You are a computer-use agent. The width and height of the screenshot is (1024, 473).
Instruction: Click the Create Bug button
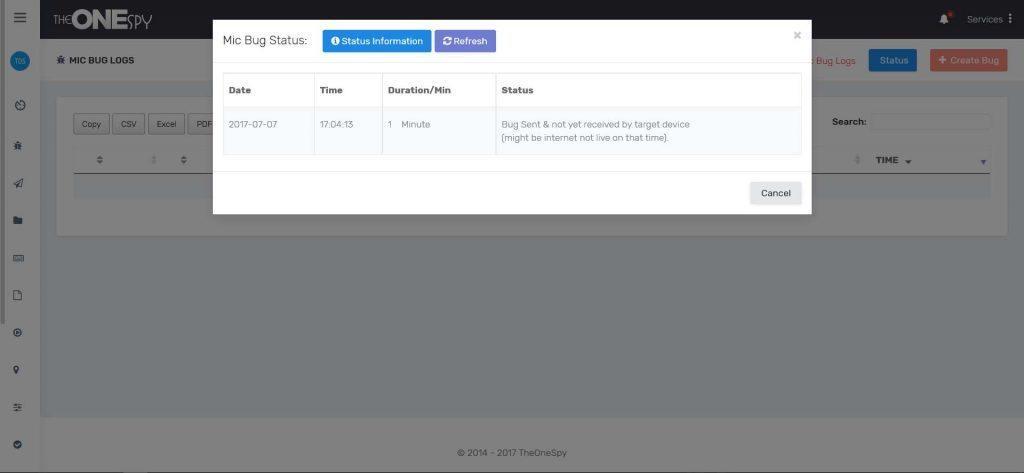968,60
